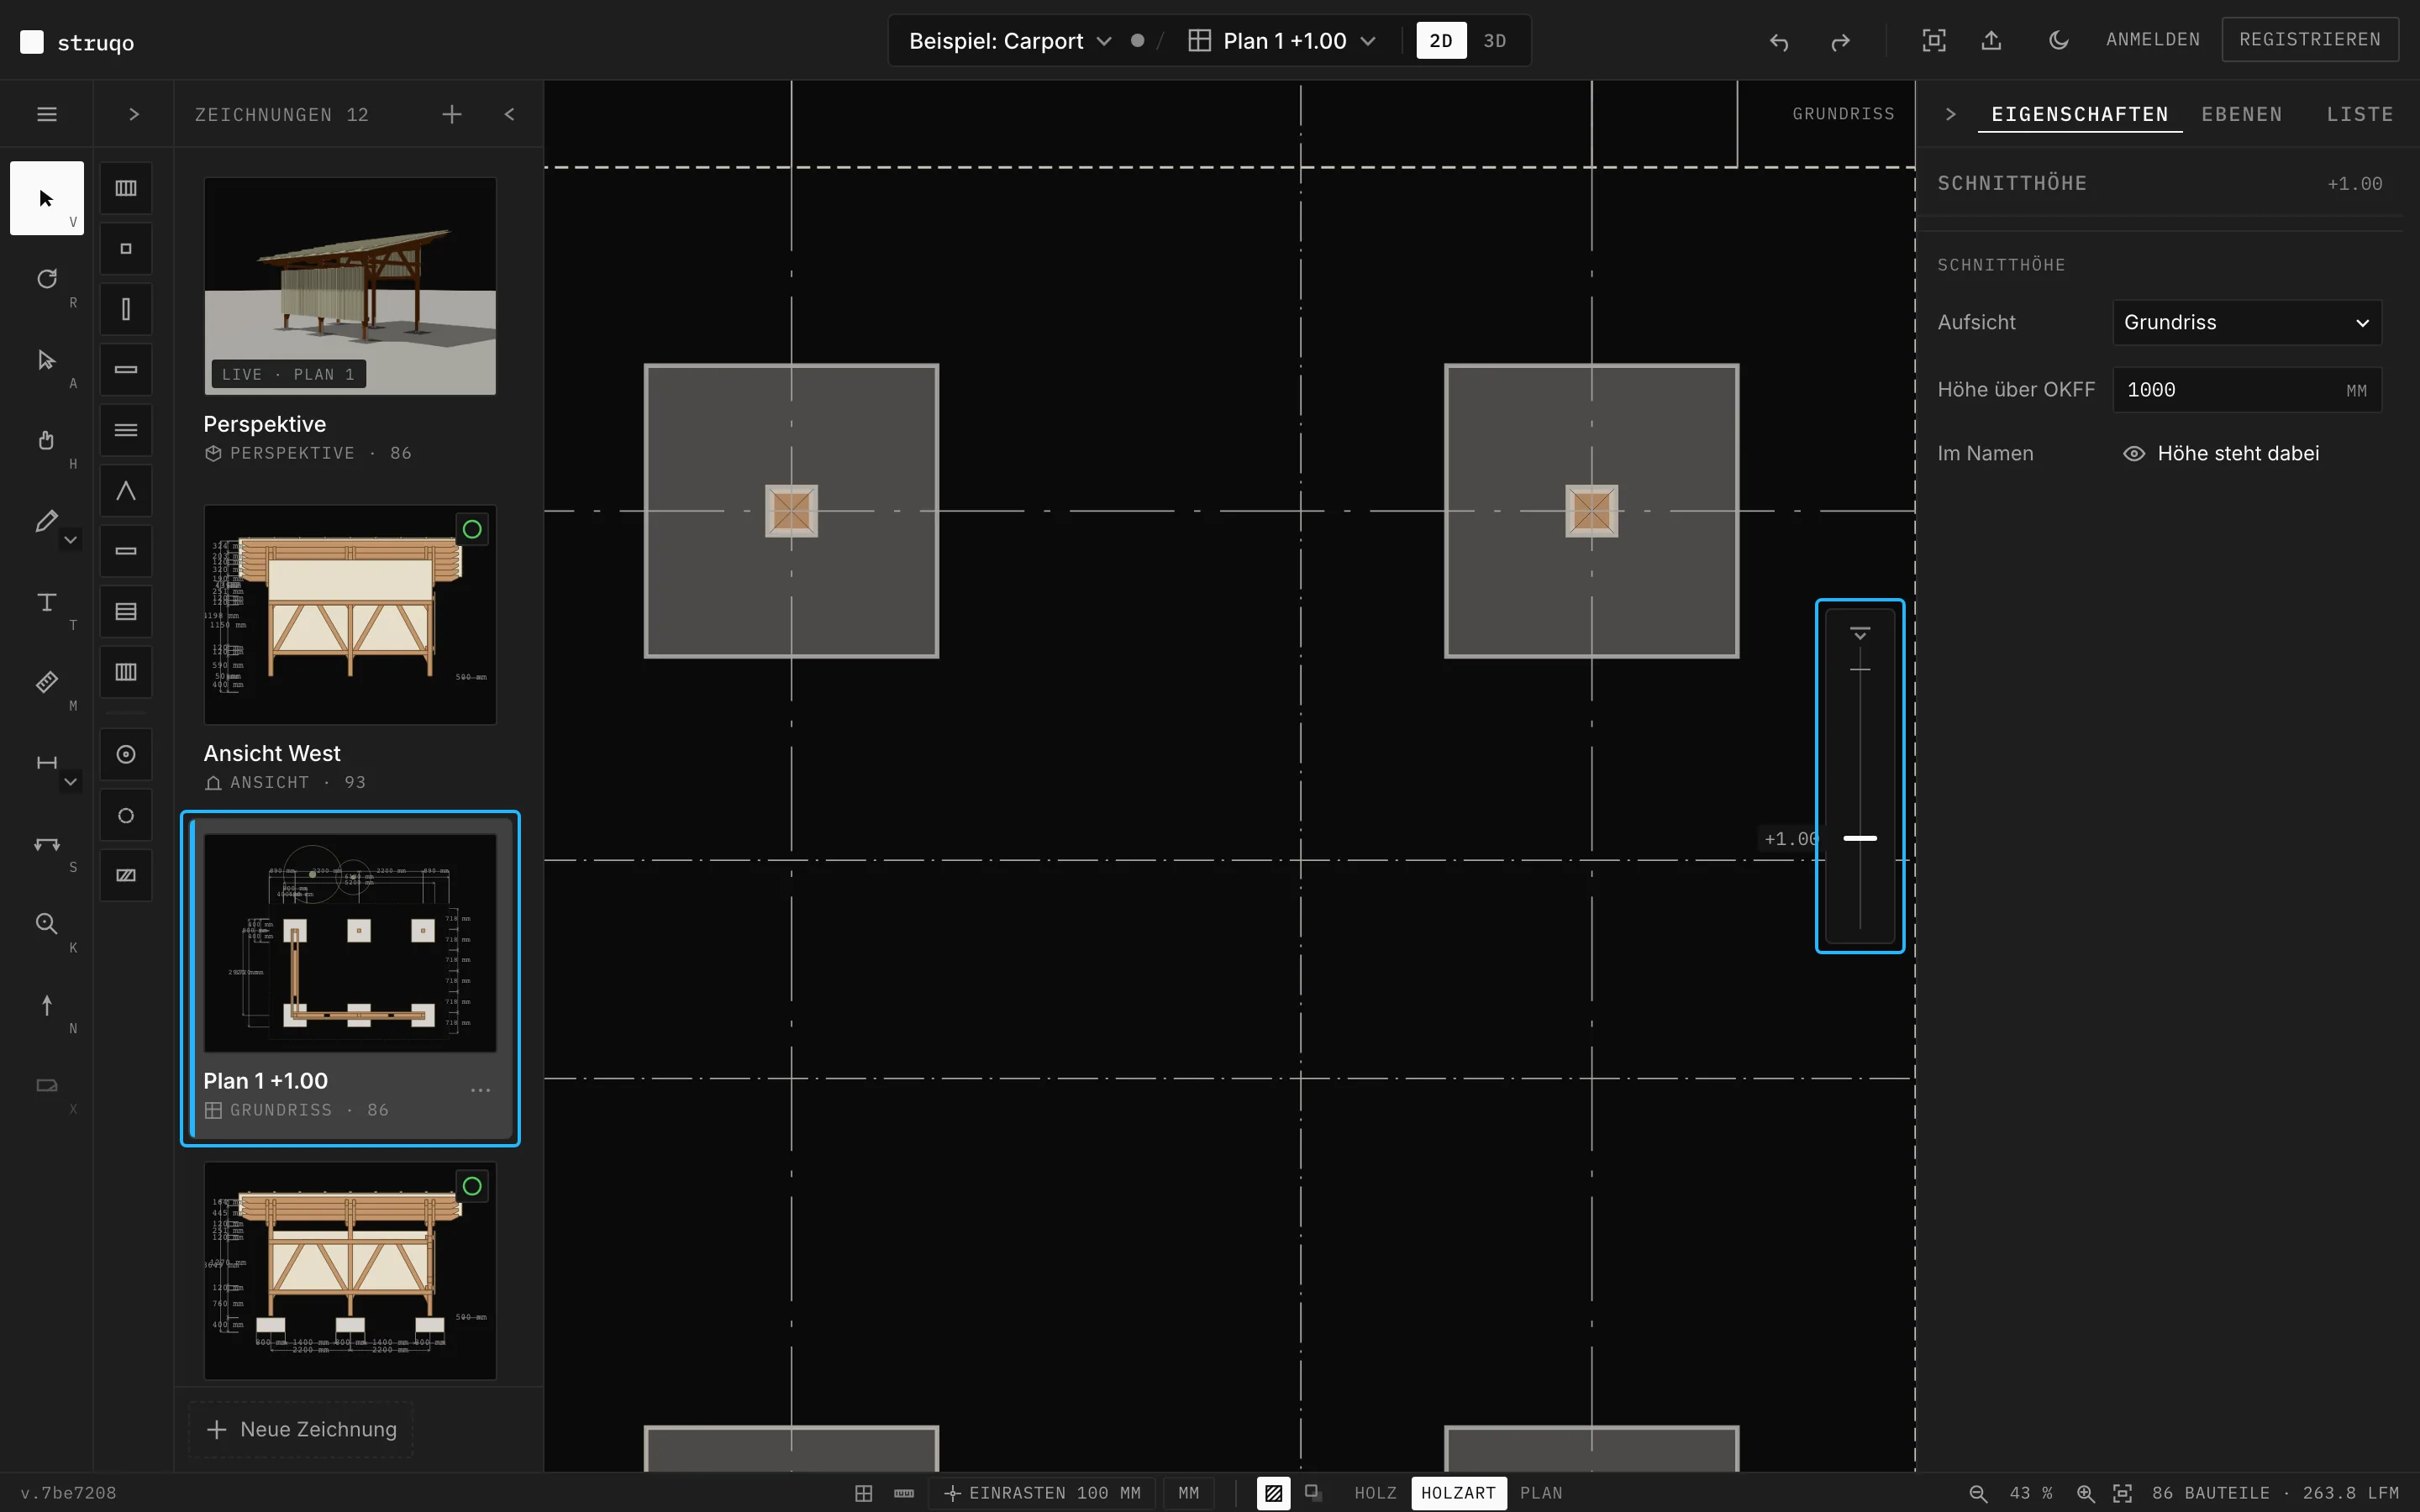2420x1512 pixels.
Task: Select the pan hand tool
Action: coord(47,440)
